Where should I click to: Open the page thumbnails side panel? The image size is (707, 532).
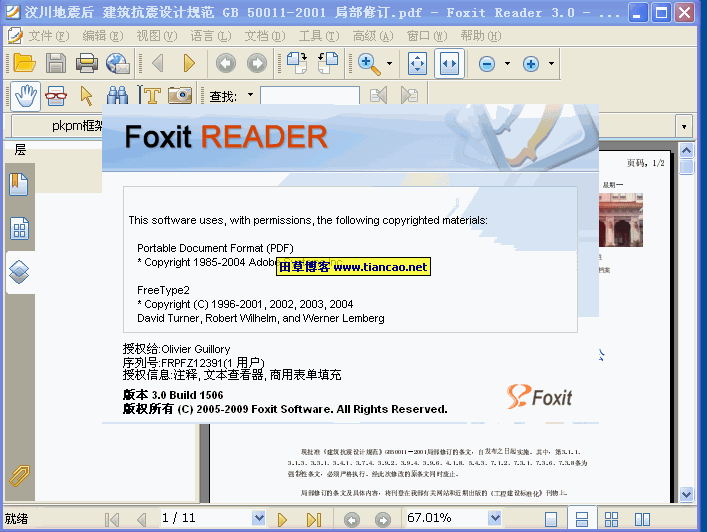coord(19,229)
